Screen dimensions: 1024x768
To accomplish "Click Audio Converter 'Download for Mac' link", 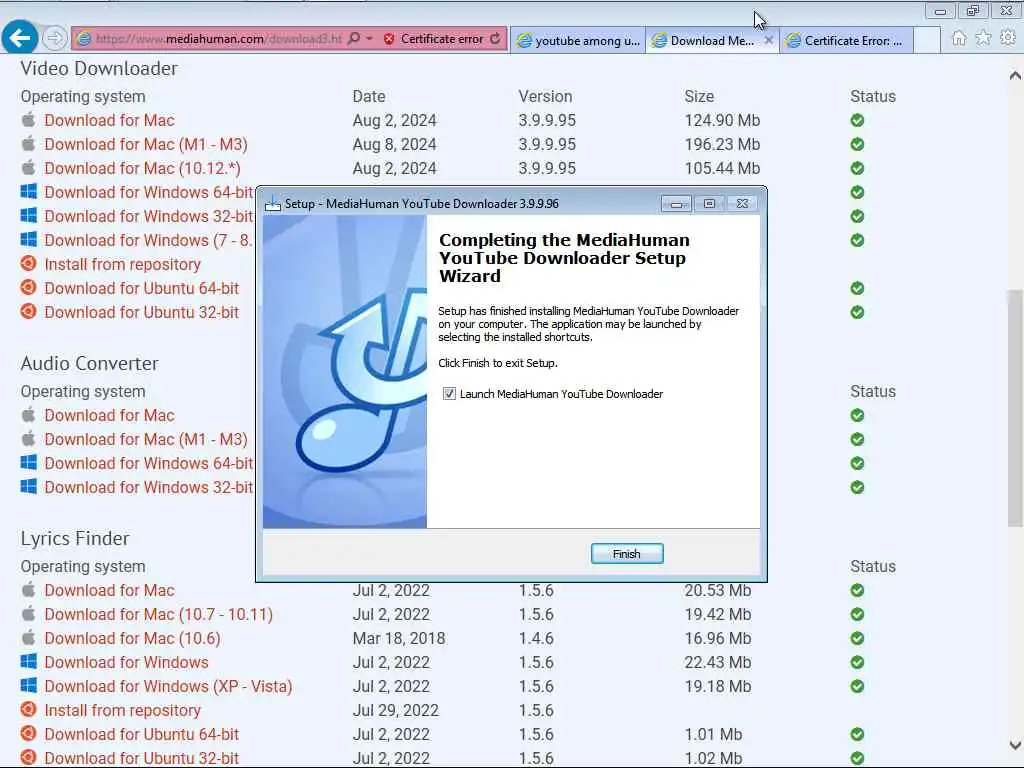I will pos(109,416).
